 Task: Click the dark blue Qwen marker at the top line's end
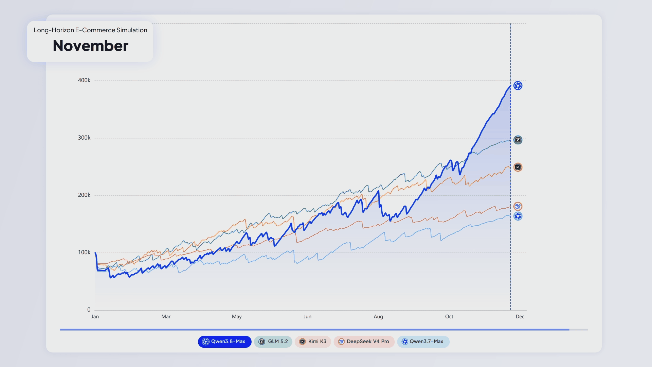518,86
